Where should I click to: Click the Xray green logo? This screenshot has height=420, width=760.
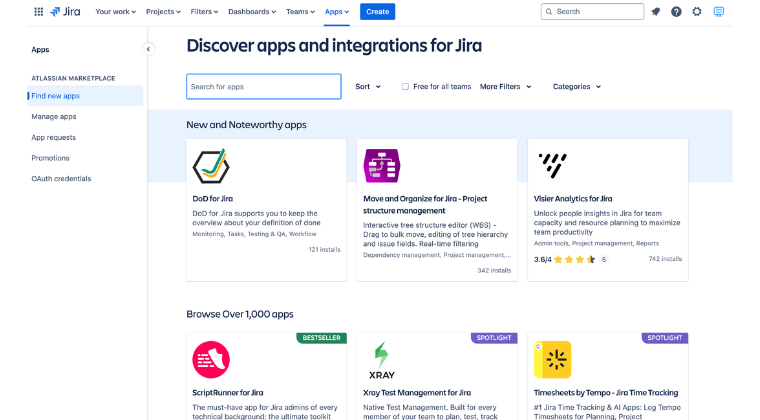[x=381, y=360]
